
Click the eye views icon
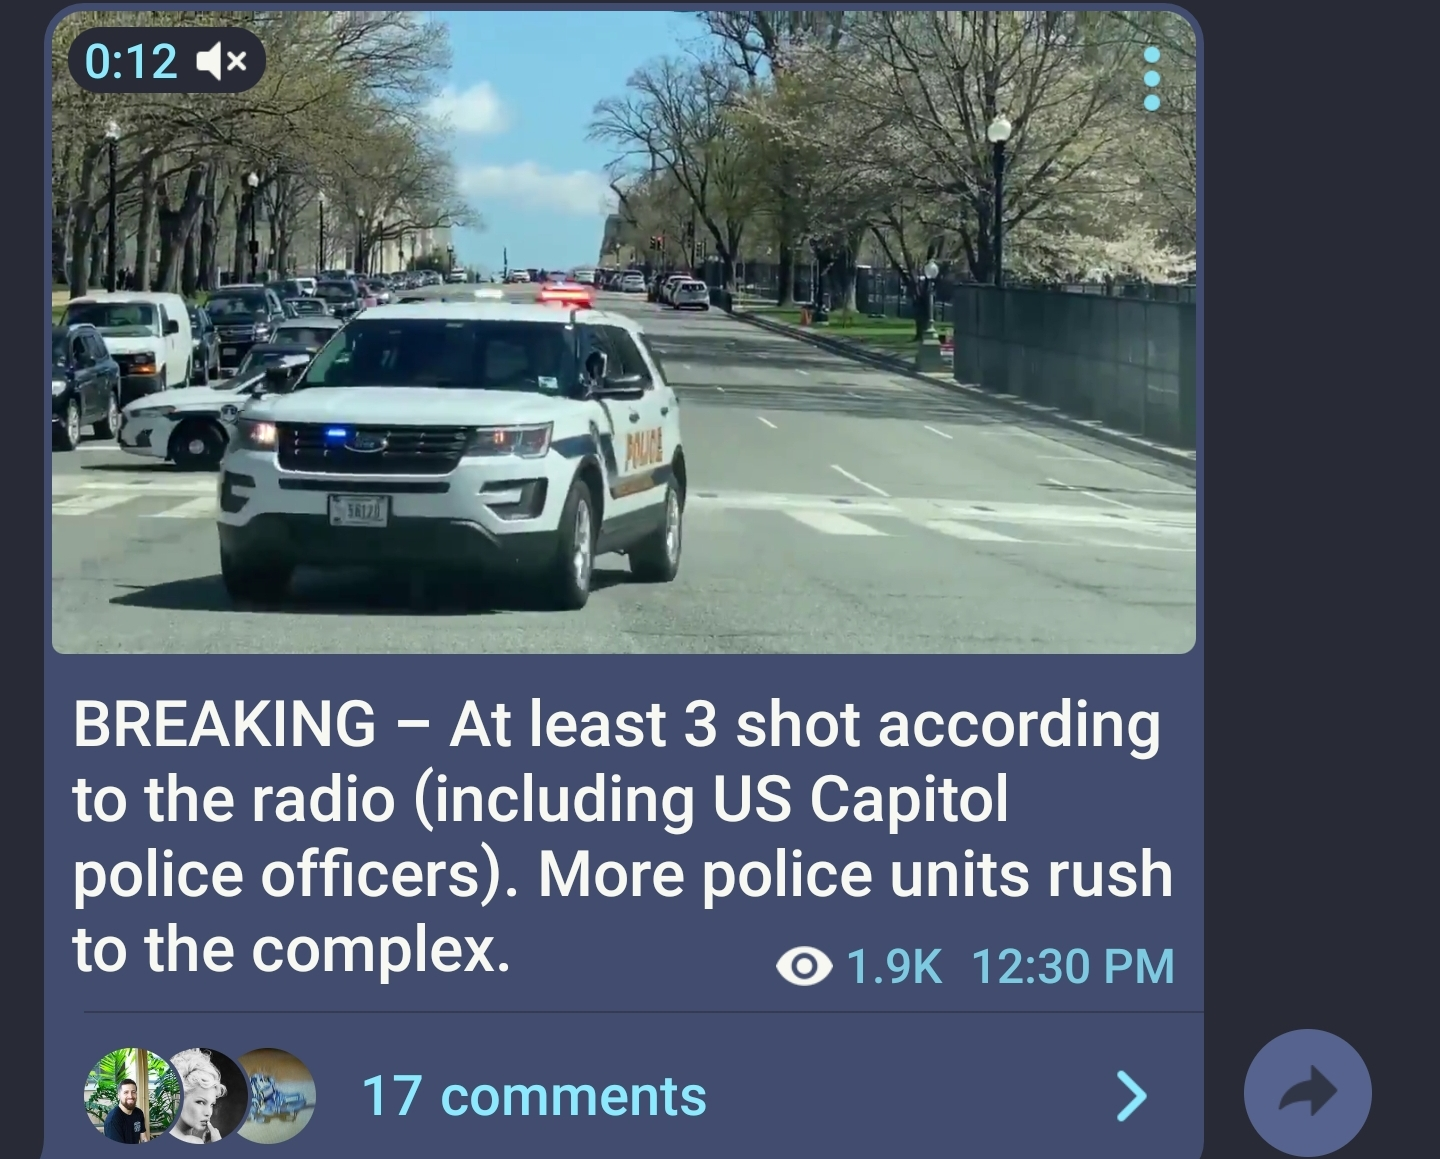(804, 966)
